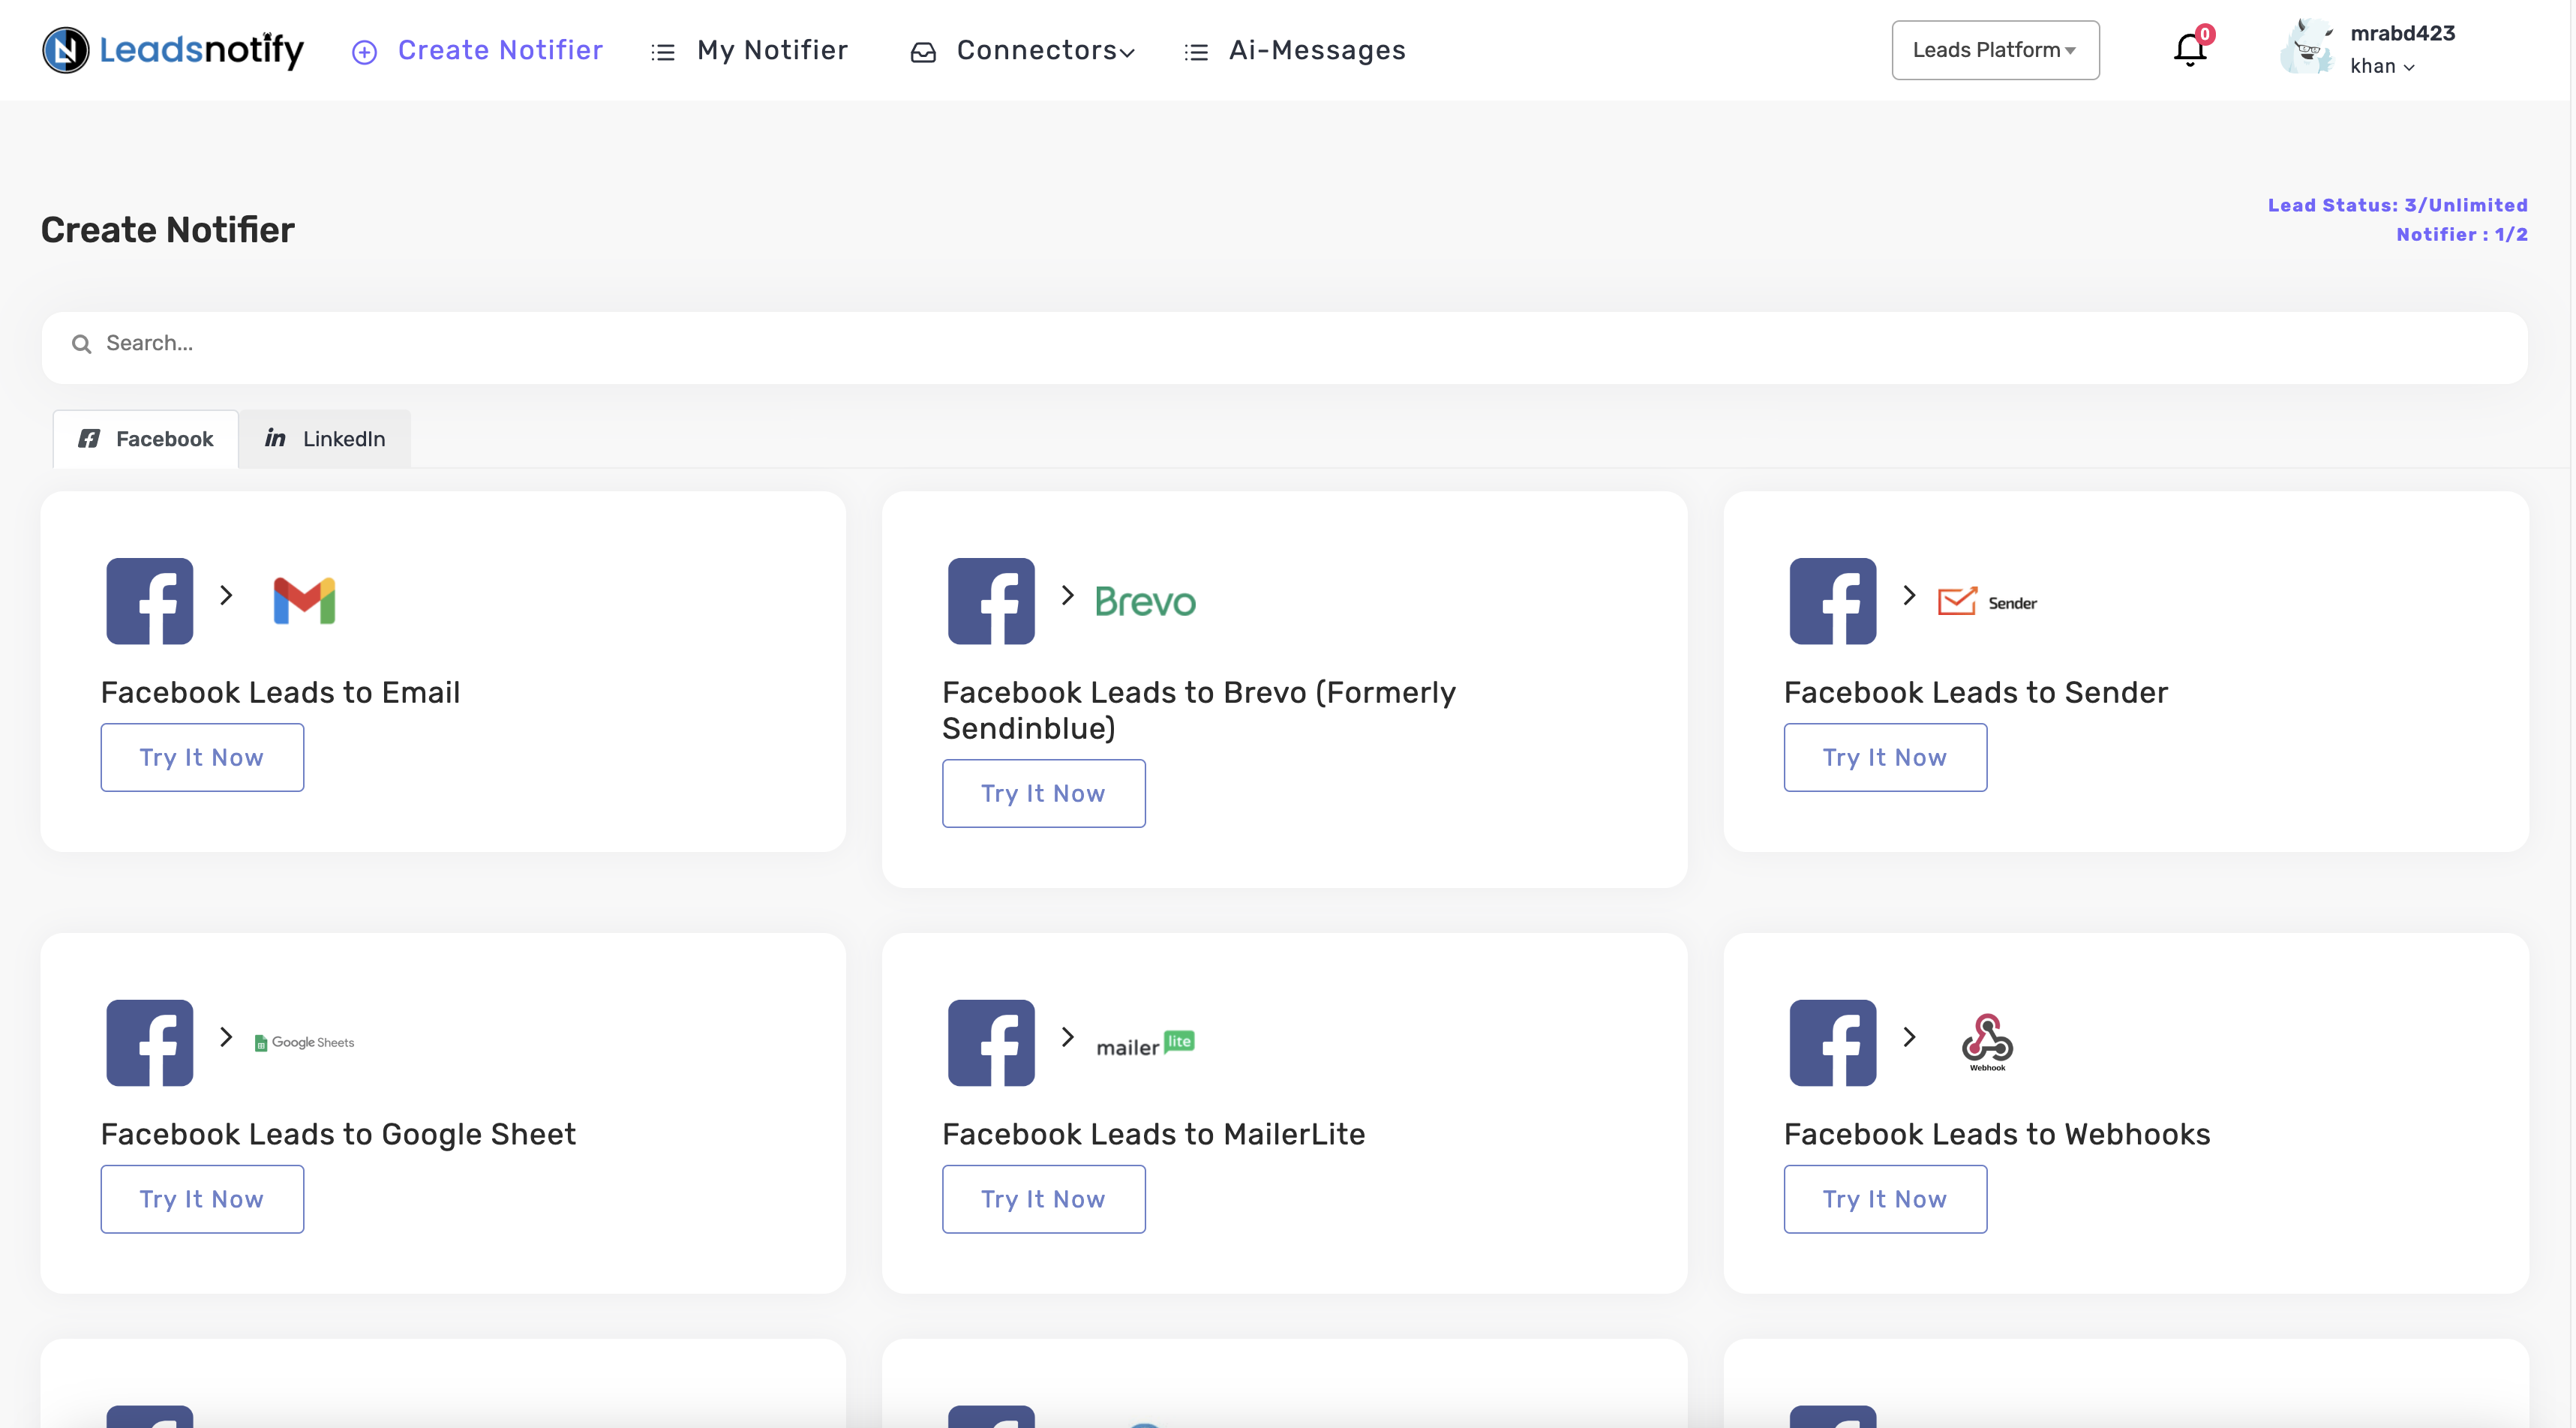
Task: Click the Webhook icon
Action: tap(1987, 1042)
